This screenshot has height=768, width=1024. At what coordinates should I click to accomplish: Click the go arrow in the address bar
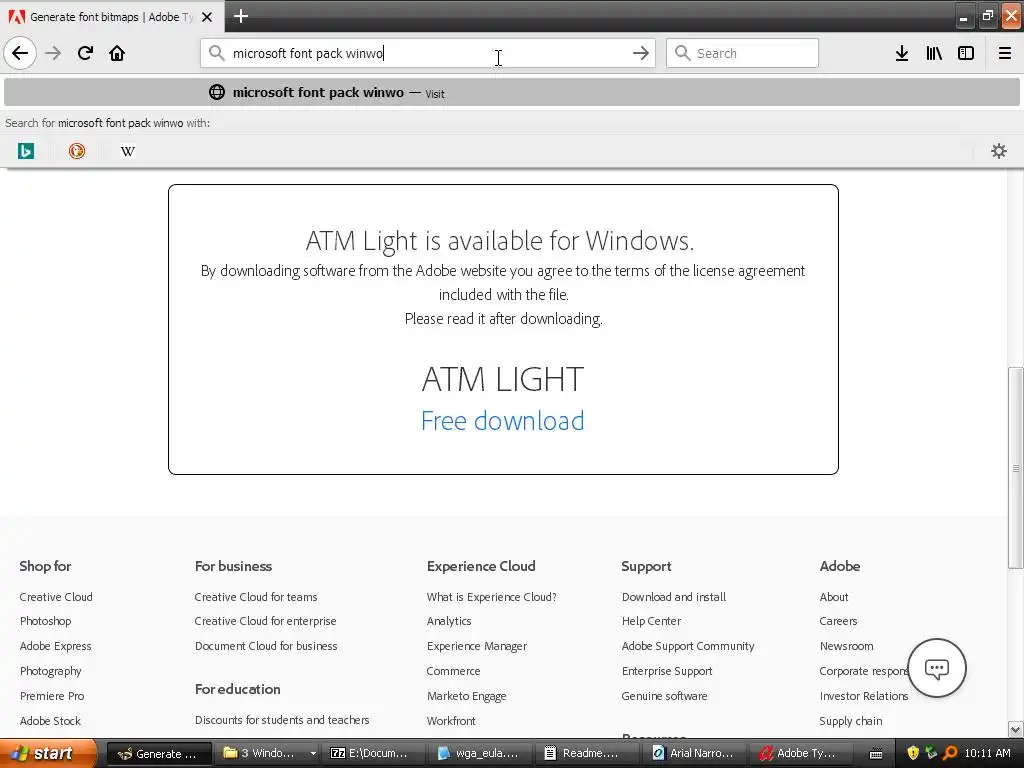(641, 53)
